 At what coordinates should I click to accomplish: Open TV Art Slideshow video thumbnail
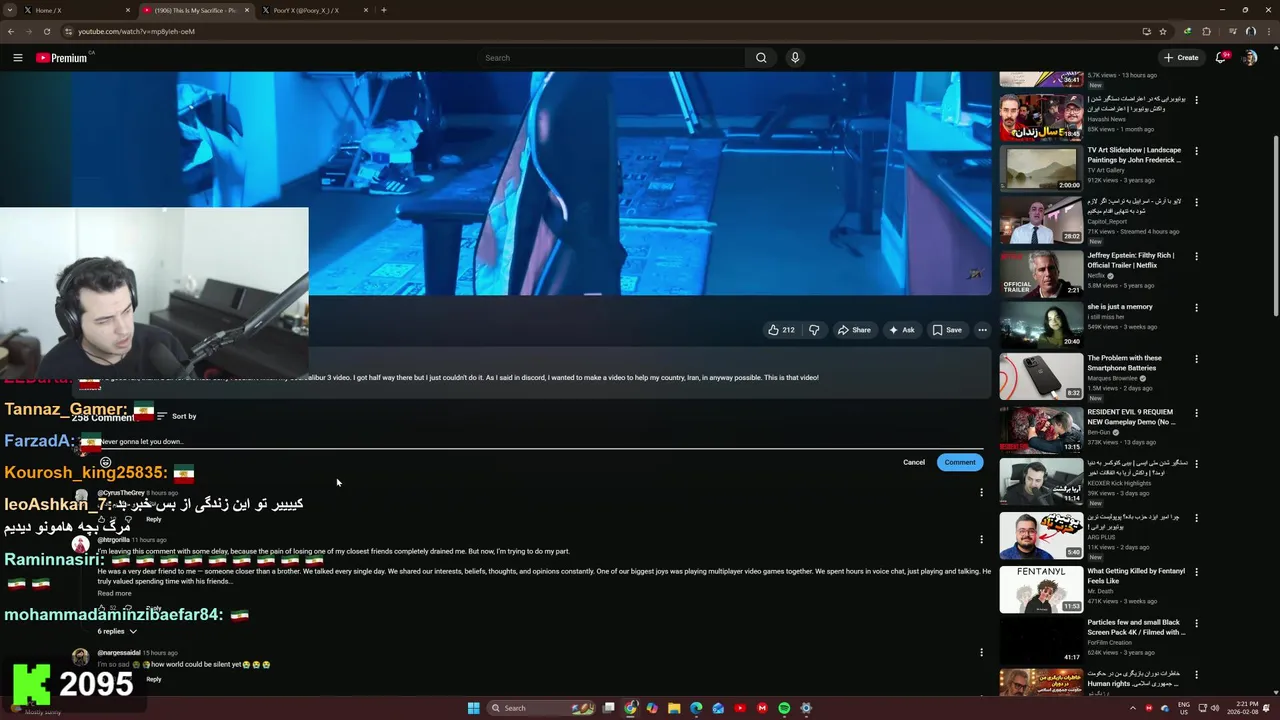click(1041, 168)
